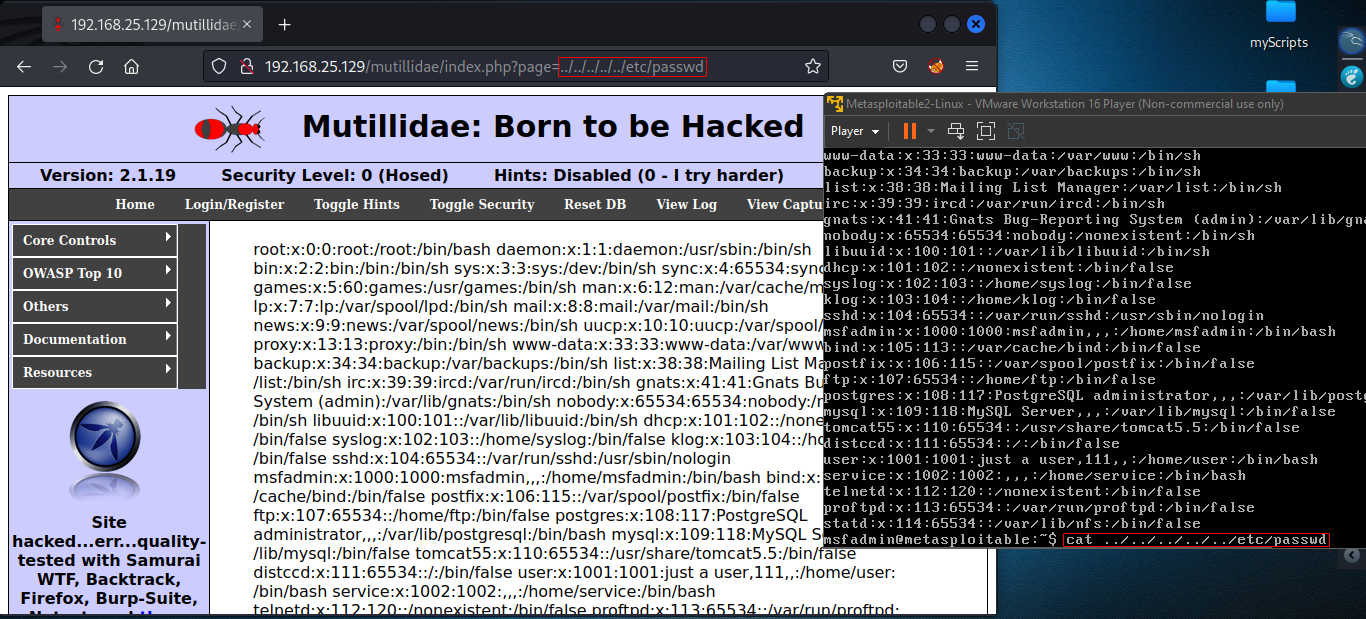Show connection info via crossed-out lock icon
The width and height of the screenshot is (1366, 619).
(x=245, y=67)
